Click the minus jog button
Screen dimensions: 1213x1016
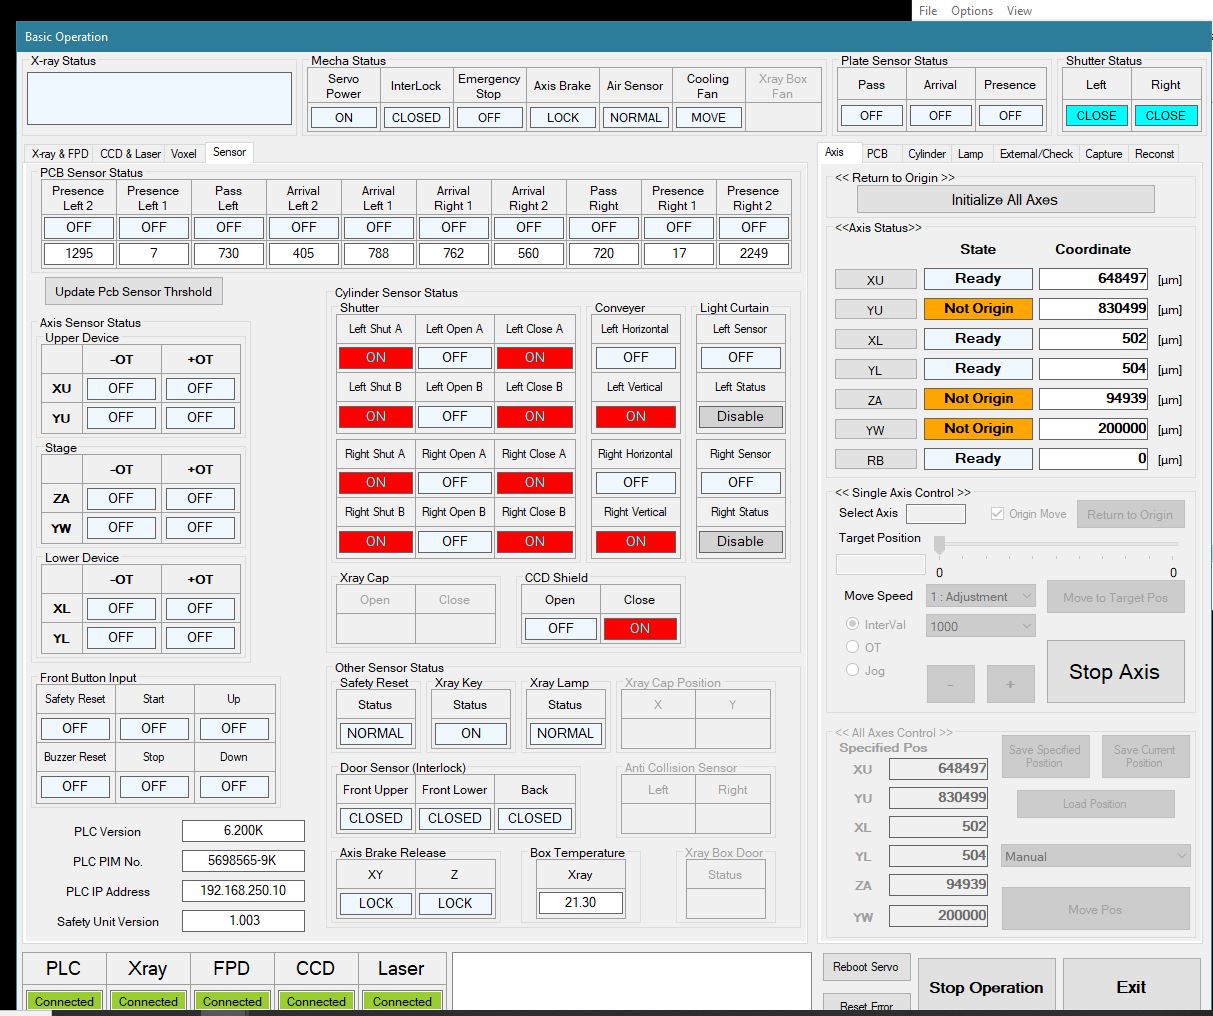(x=950, y=684)
